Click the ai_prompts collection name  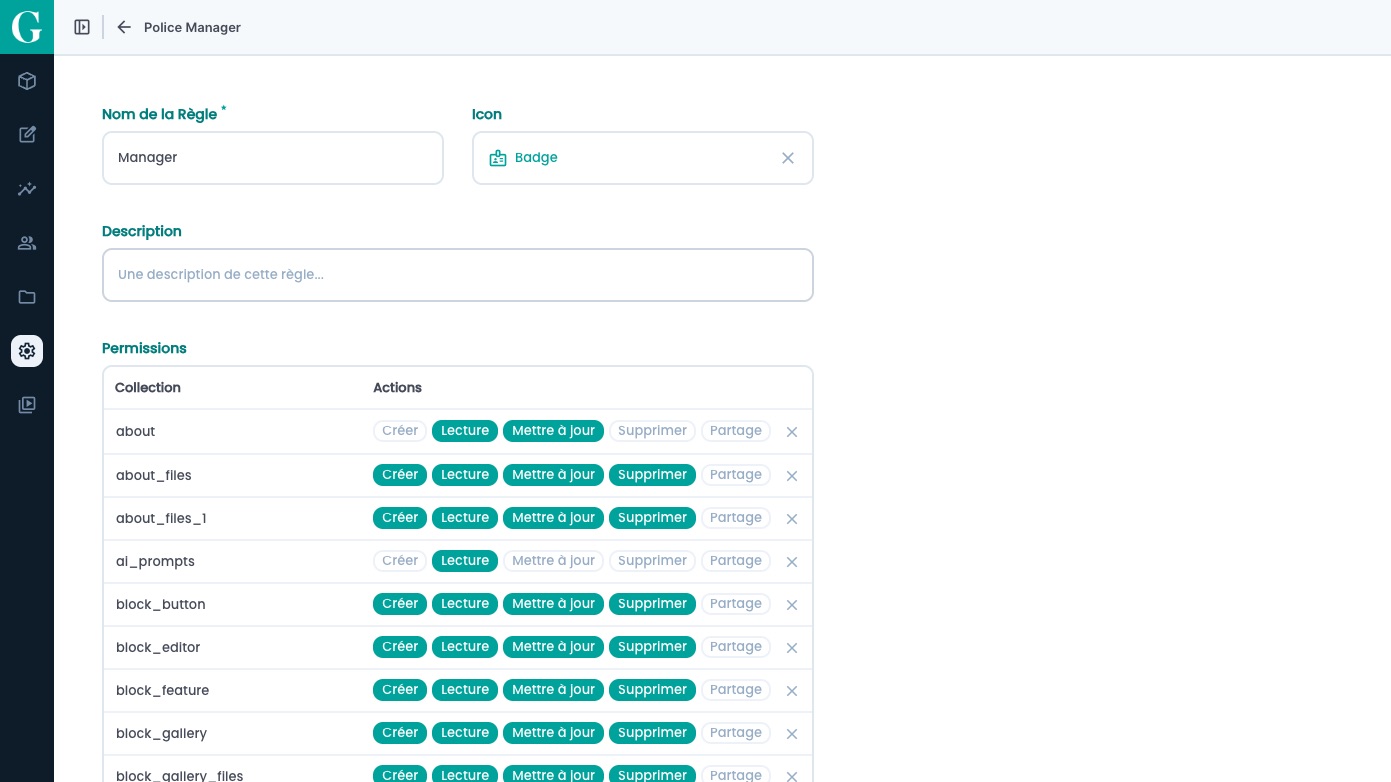pyautogui.click(x=155, y=562)
